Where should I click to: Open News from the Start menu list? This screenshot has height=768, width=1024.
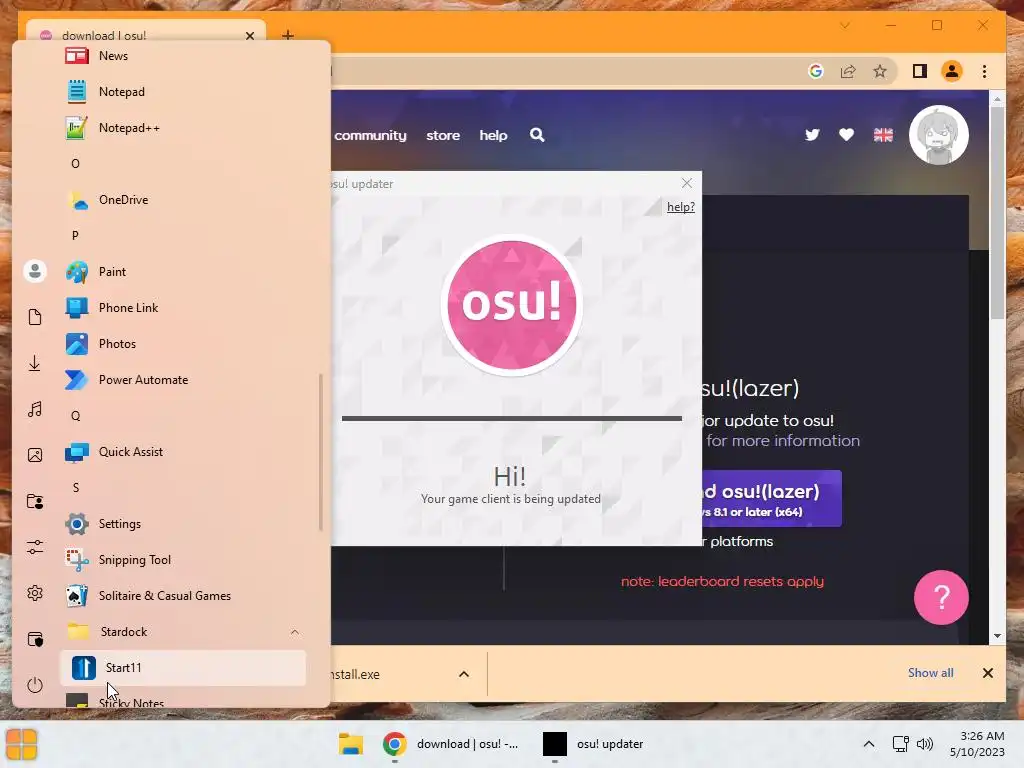click(x=184, y=56)
